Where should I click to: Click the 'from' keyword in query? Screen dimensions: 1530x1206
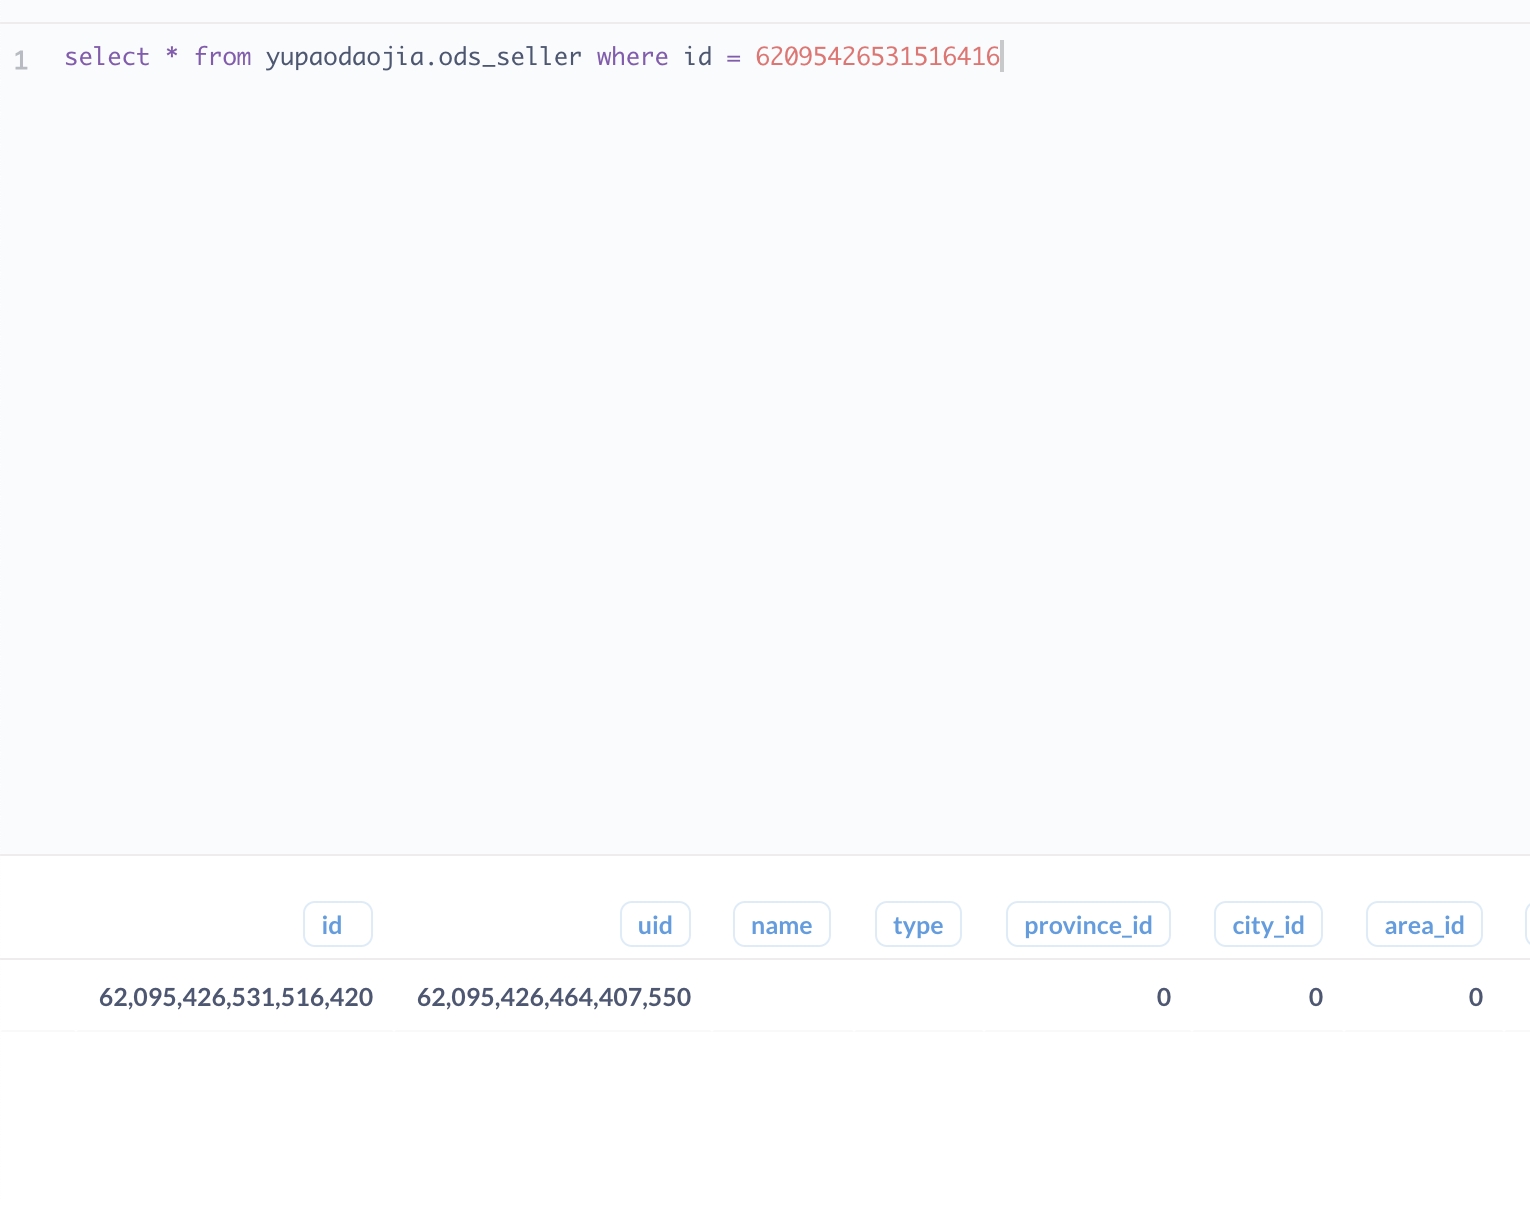[223, 57]
